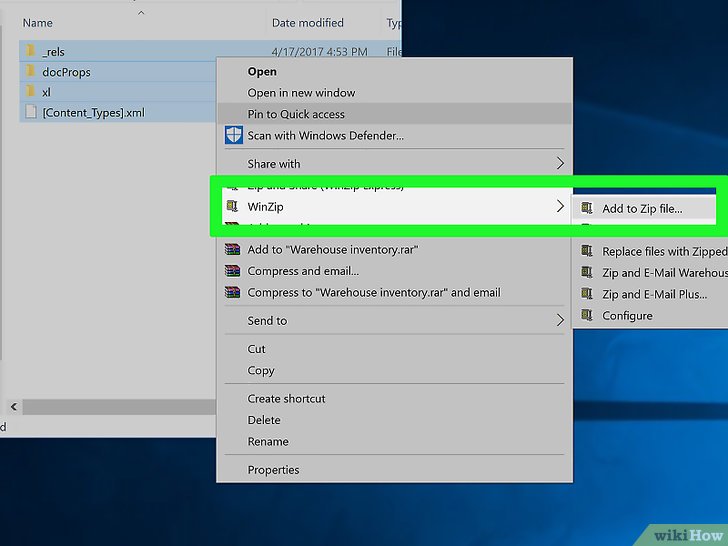The width and height of the screenshot is (728, 546).
Task: Expand the WinZip submenu arrow
Action: point(560,206)
